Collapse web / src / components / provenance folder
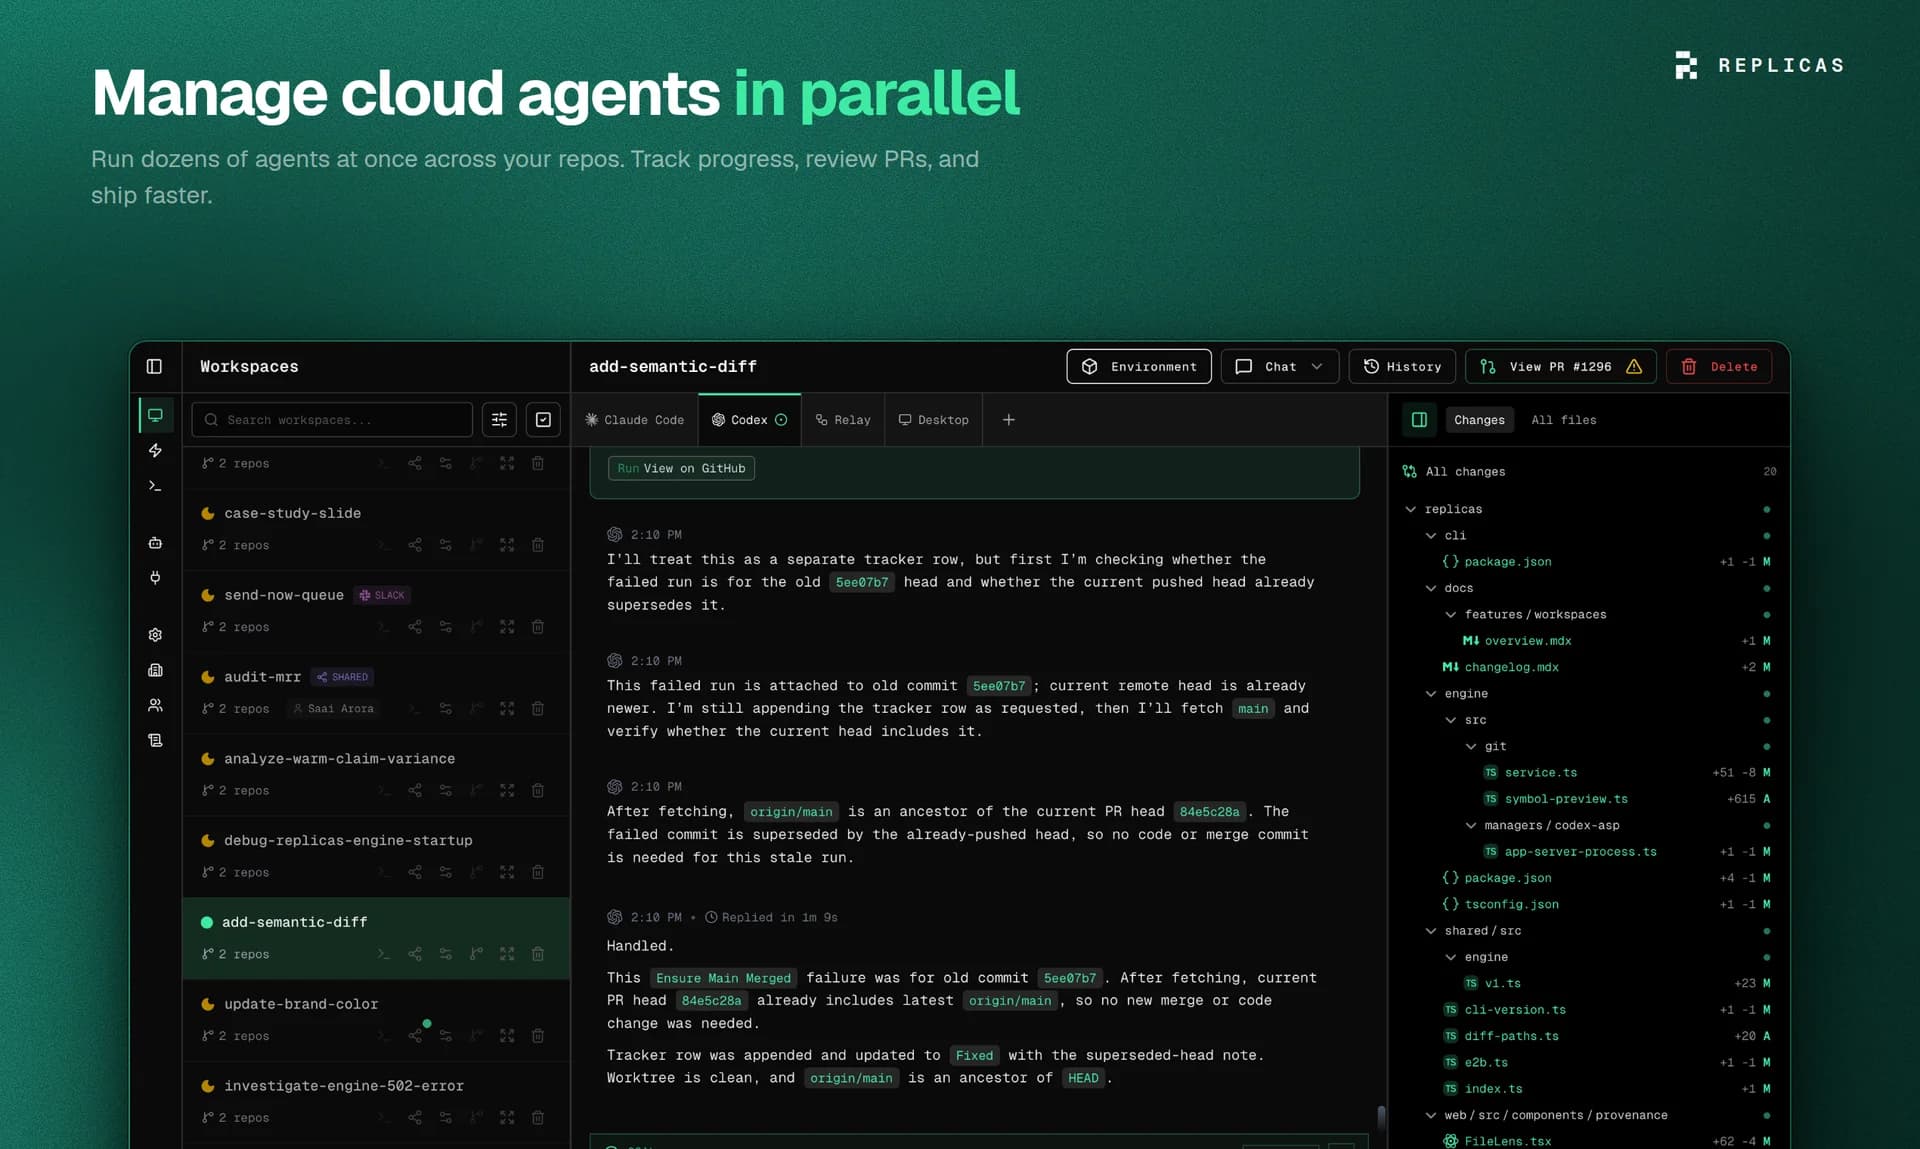Viewport: 1920px width, 1149px height. tap(1431, 1115)
